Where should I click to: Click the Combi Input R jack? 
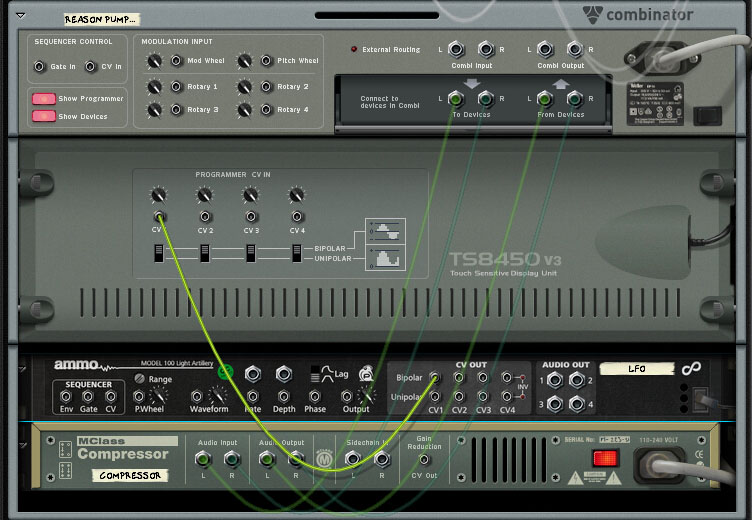486,49
